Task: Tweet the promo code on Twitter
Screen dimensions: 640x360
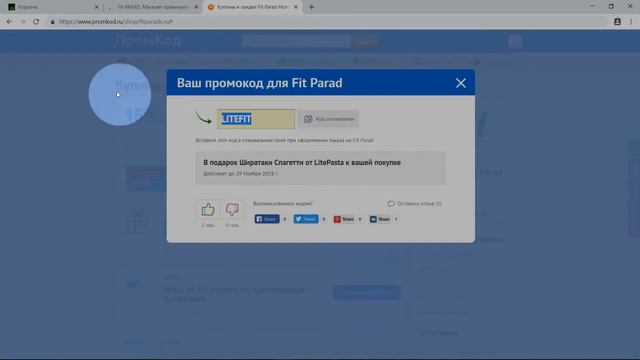Action: click(x=306, y=219)
